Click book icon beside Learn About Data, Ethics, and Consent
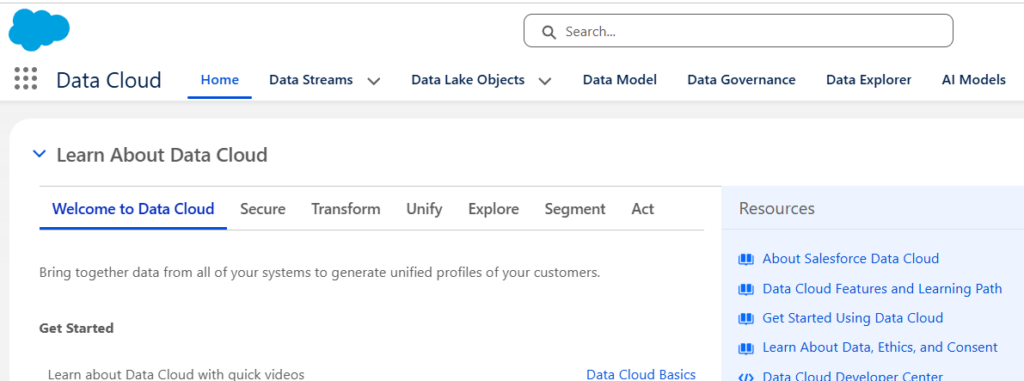1024x381 pixels. click(x=745, y=348)
